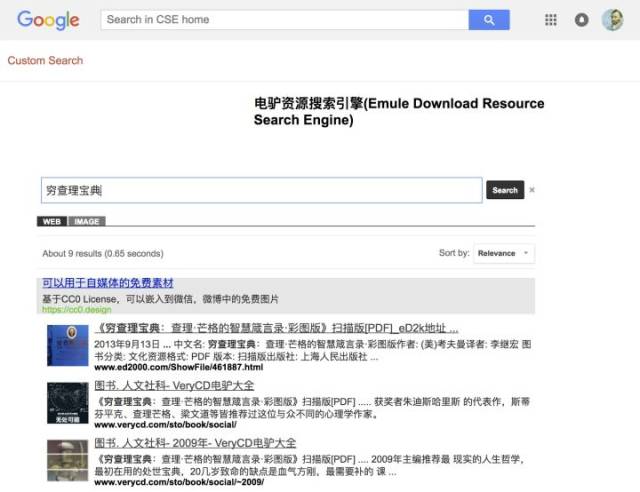
Task: Open result 《穷查理宝典：查理·芒格的智慧箴言录·彩图版》扫描版
Action: coord(276,328)
